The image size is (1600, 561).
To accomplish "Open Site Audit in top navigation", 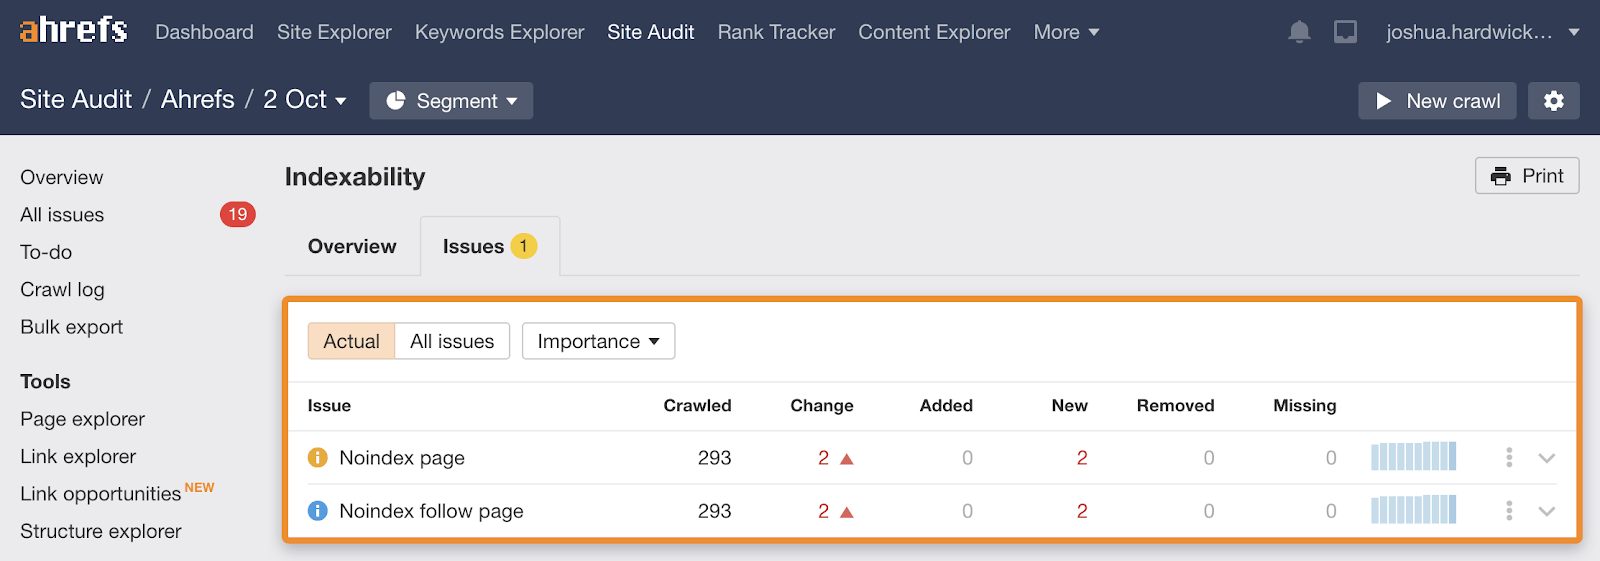I will click(650, 32).
